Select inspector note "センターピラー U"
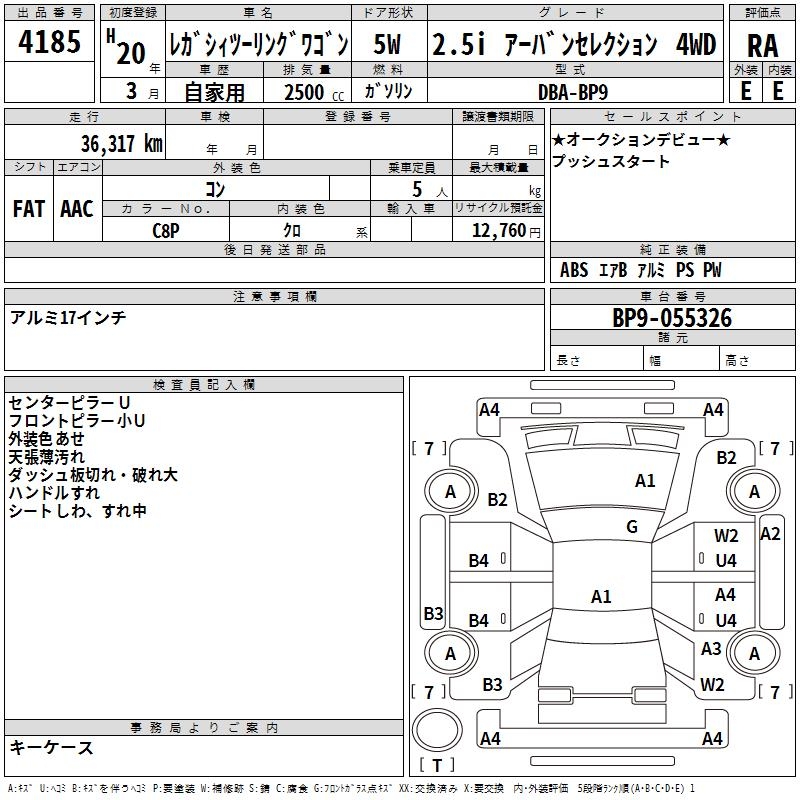 (70, 403)
